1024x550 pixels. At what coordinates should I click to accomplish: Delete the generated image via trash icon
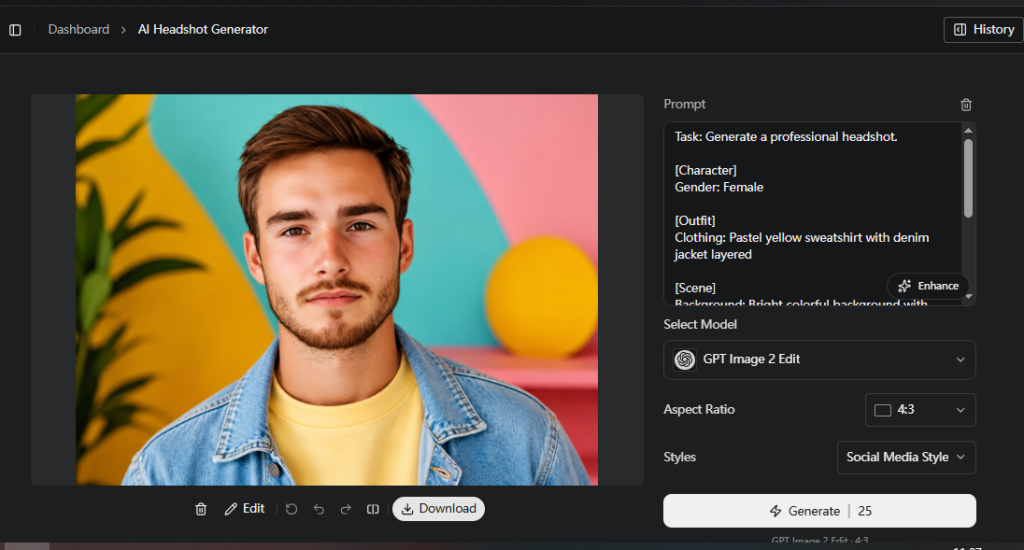coord(201,509)
